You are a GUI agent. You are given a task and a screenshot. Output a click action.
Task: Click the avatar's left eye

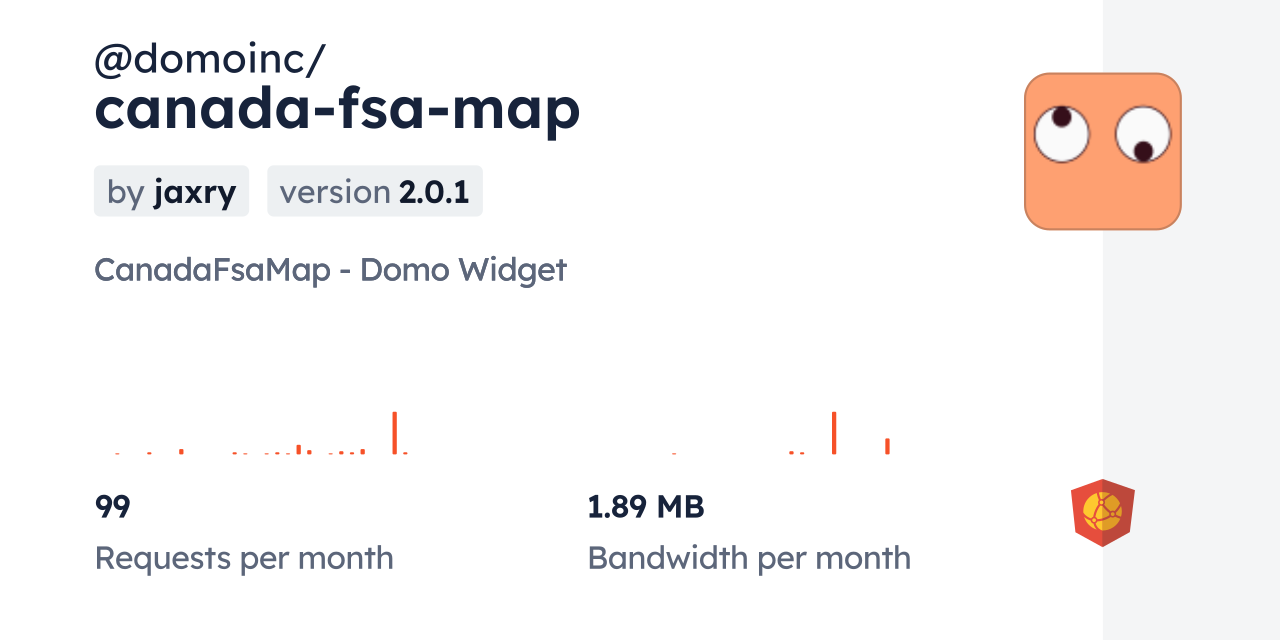(1061, 134)
